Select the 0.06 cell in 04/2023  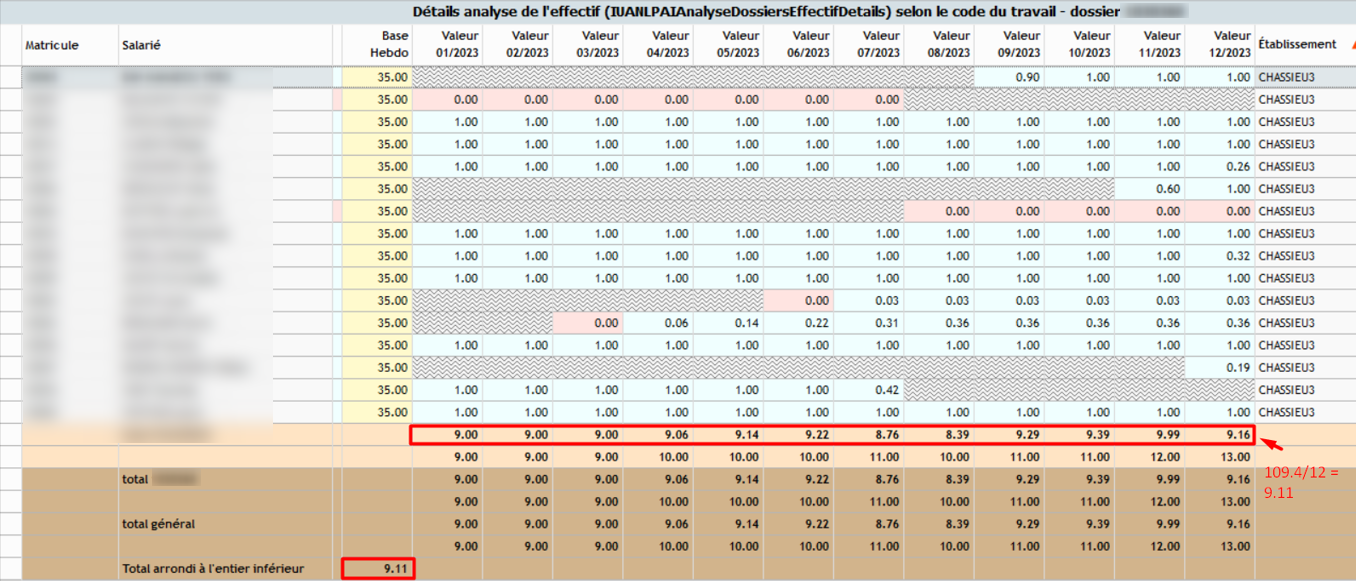coord(658,323)
